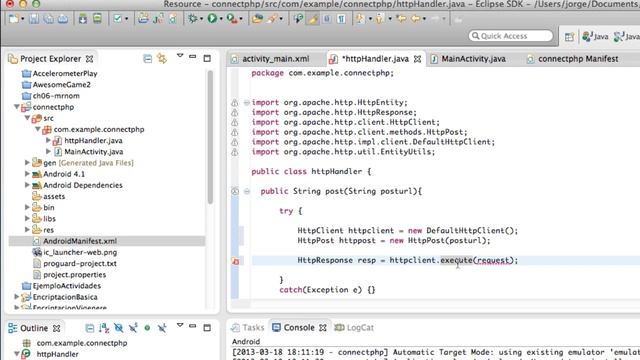640x360 pixels.
Task: Toggle Show Whitespace Characters pilcrow icon
Action: (341, 19)
